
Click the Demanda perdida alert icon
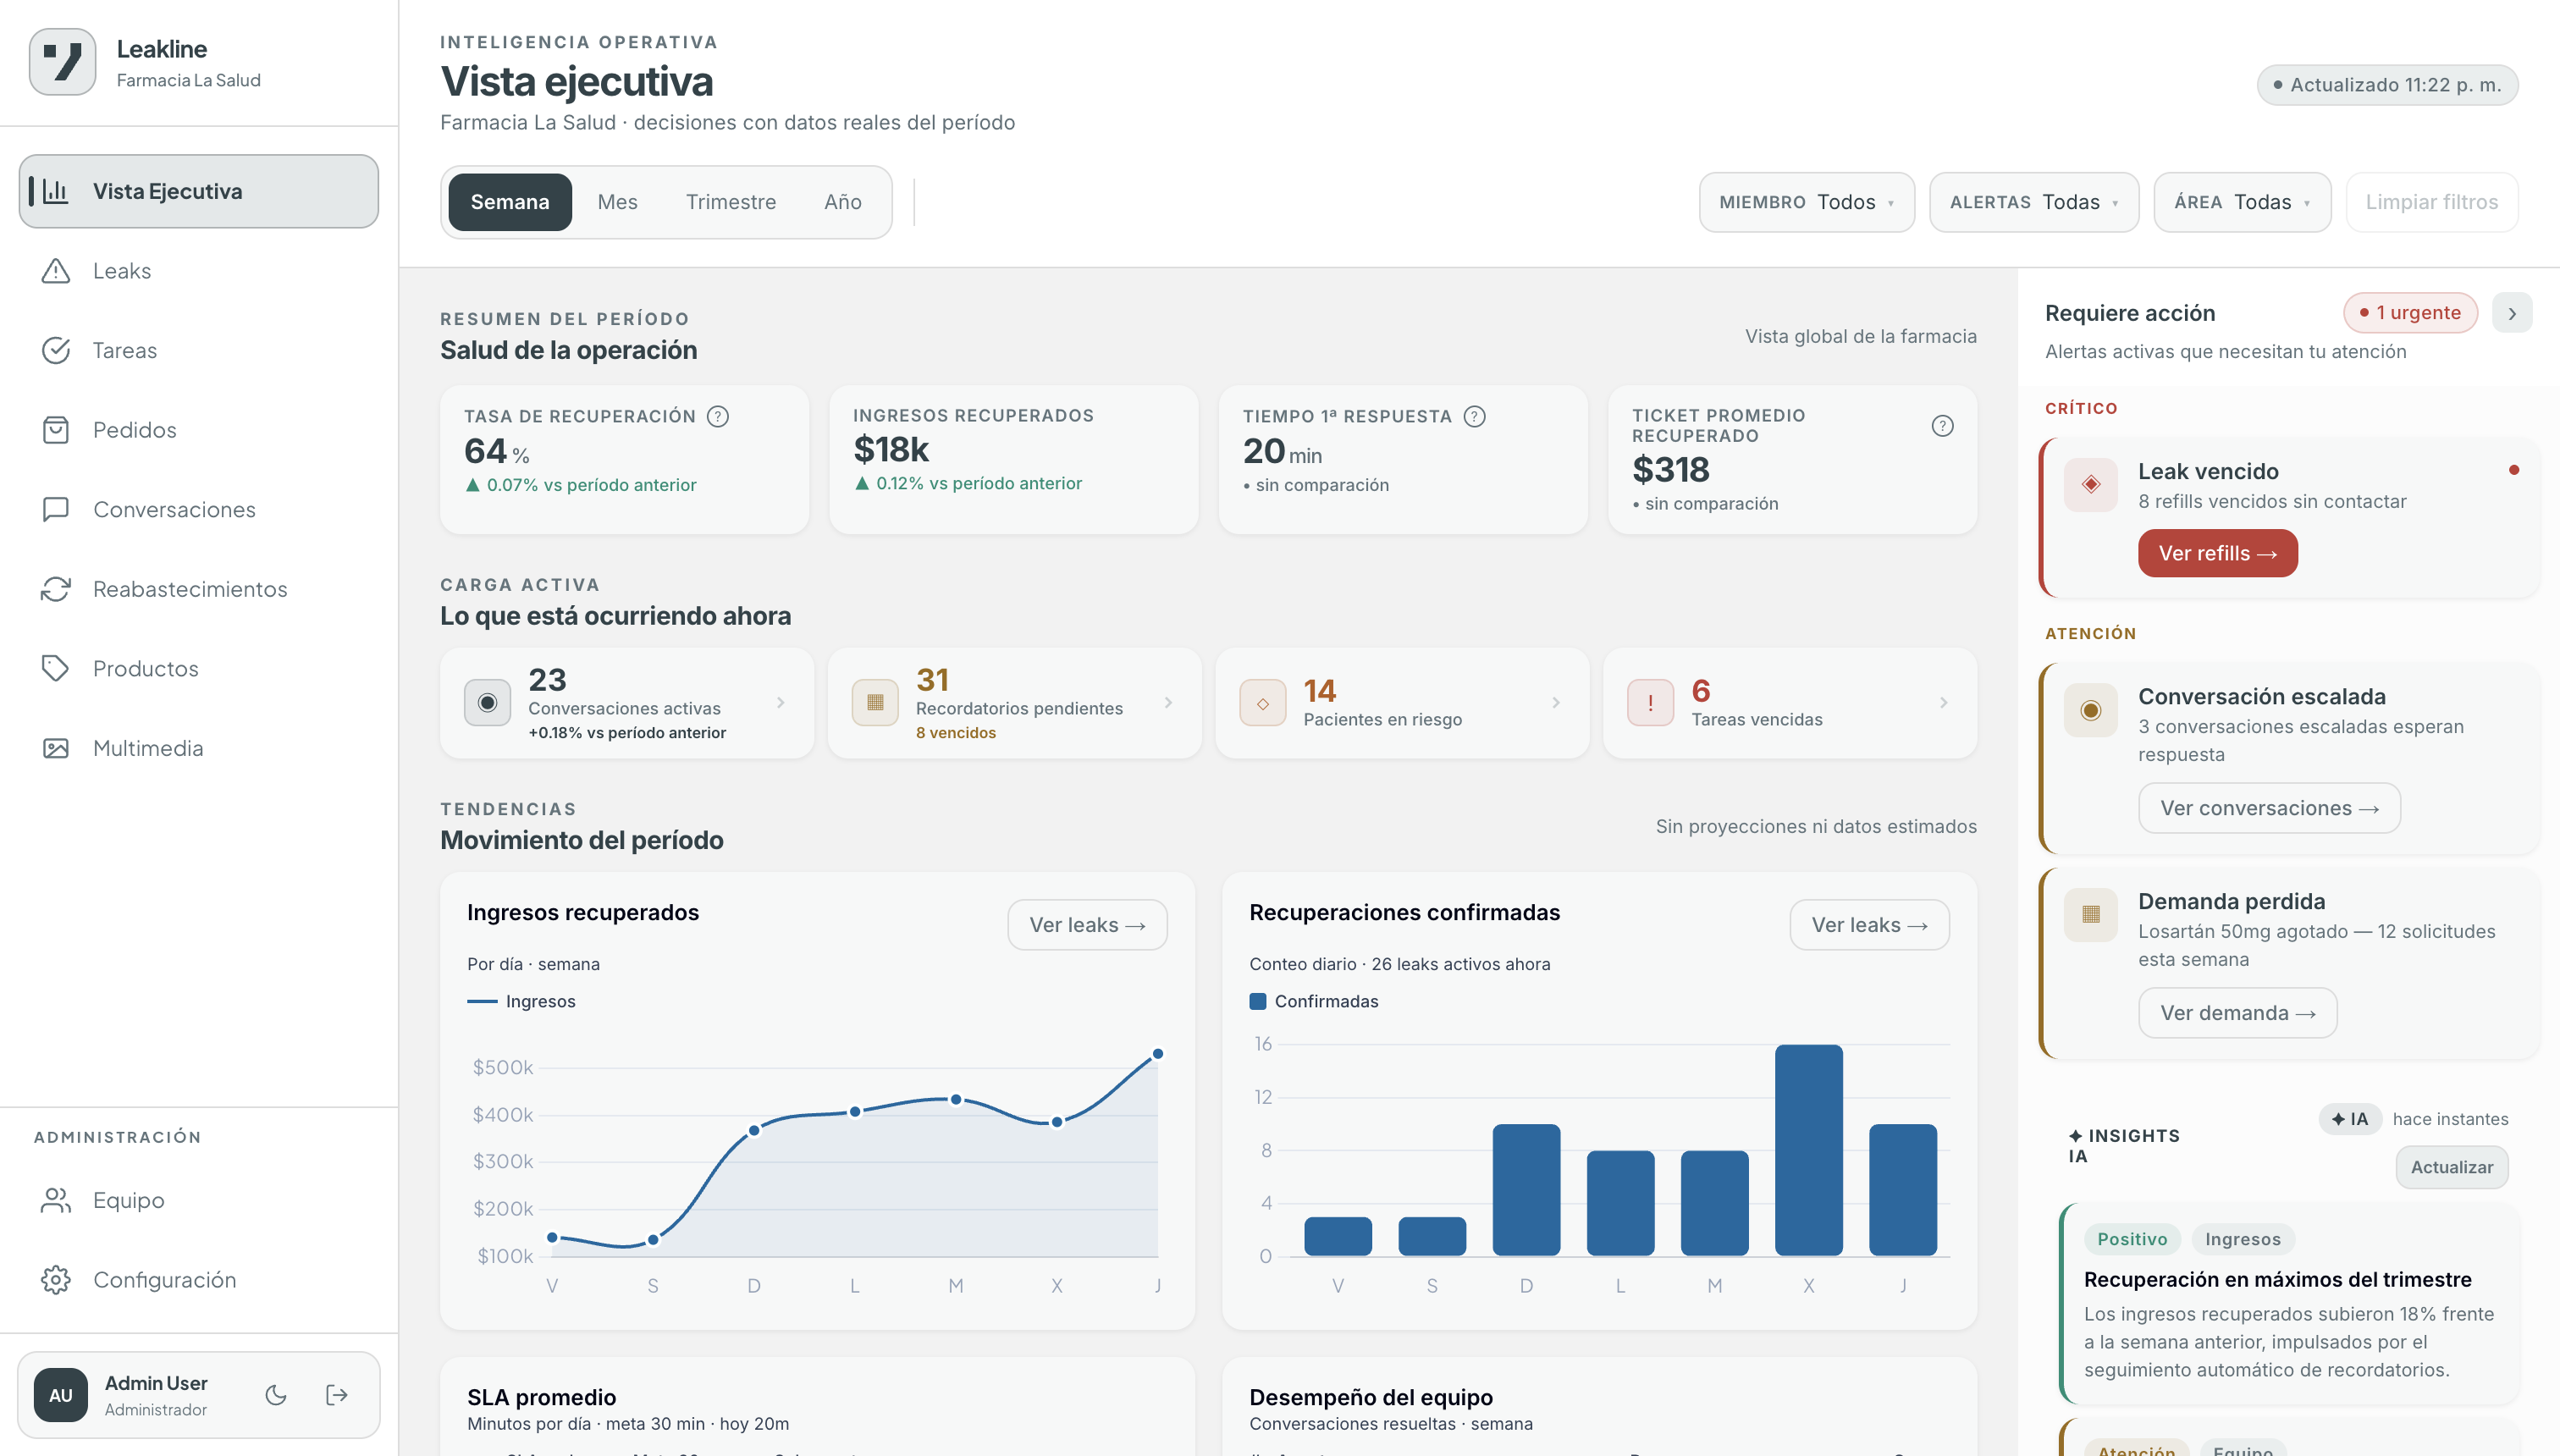[x=2091, y=914]
